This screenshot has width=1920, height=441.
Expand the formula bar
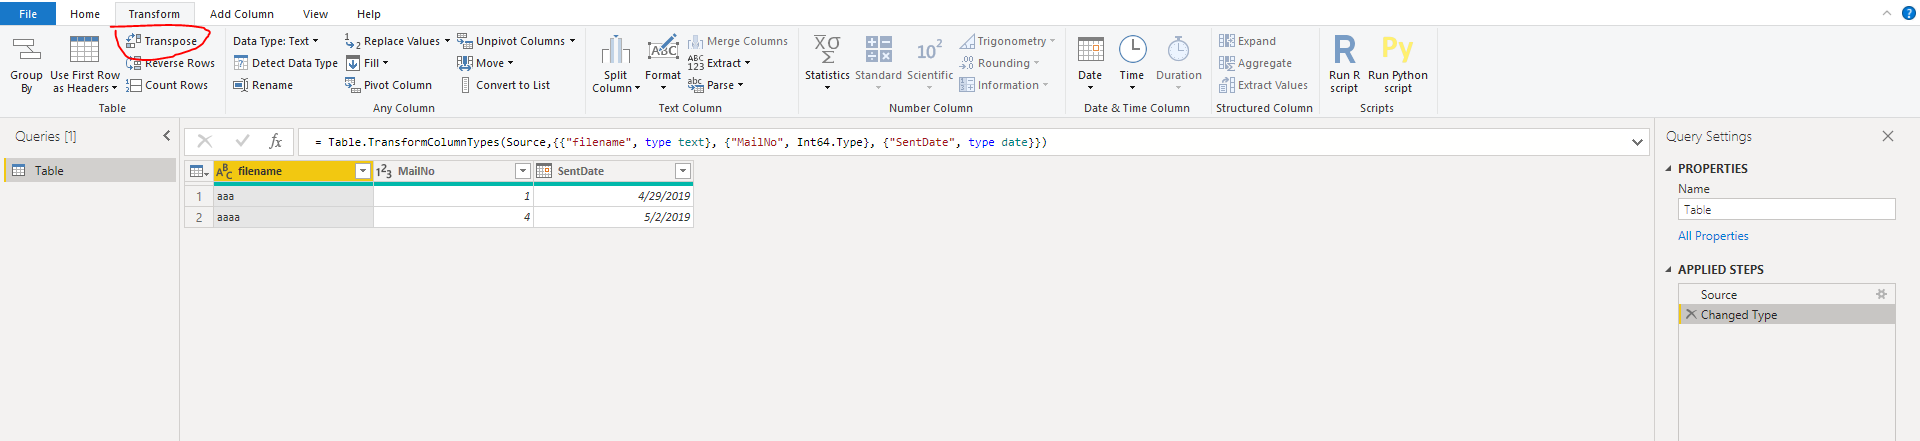(1637, 142)
